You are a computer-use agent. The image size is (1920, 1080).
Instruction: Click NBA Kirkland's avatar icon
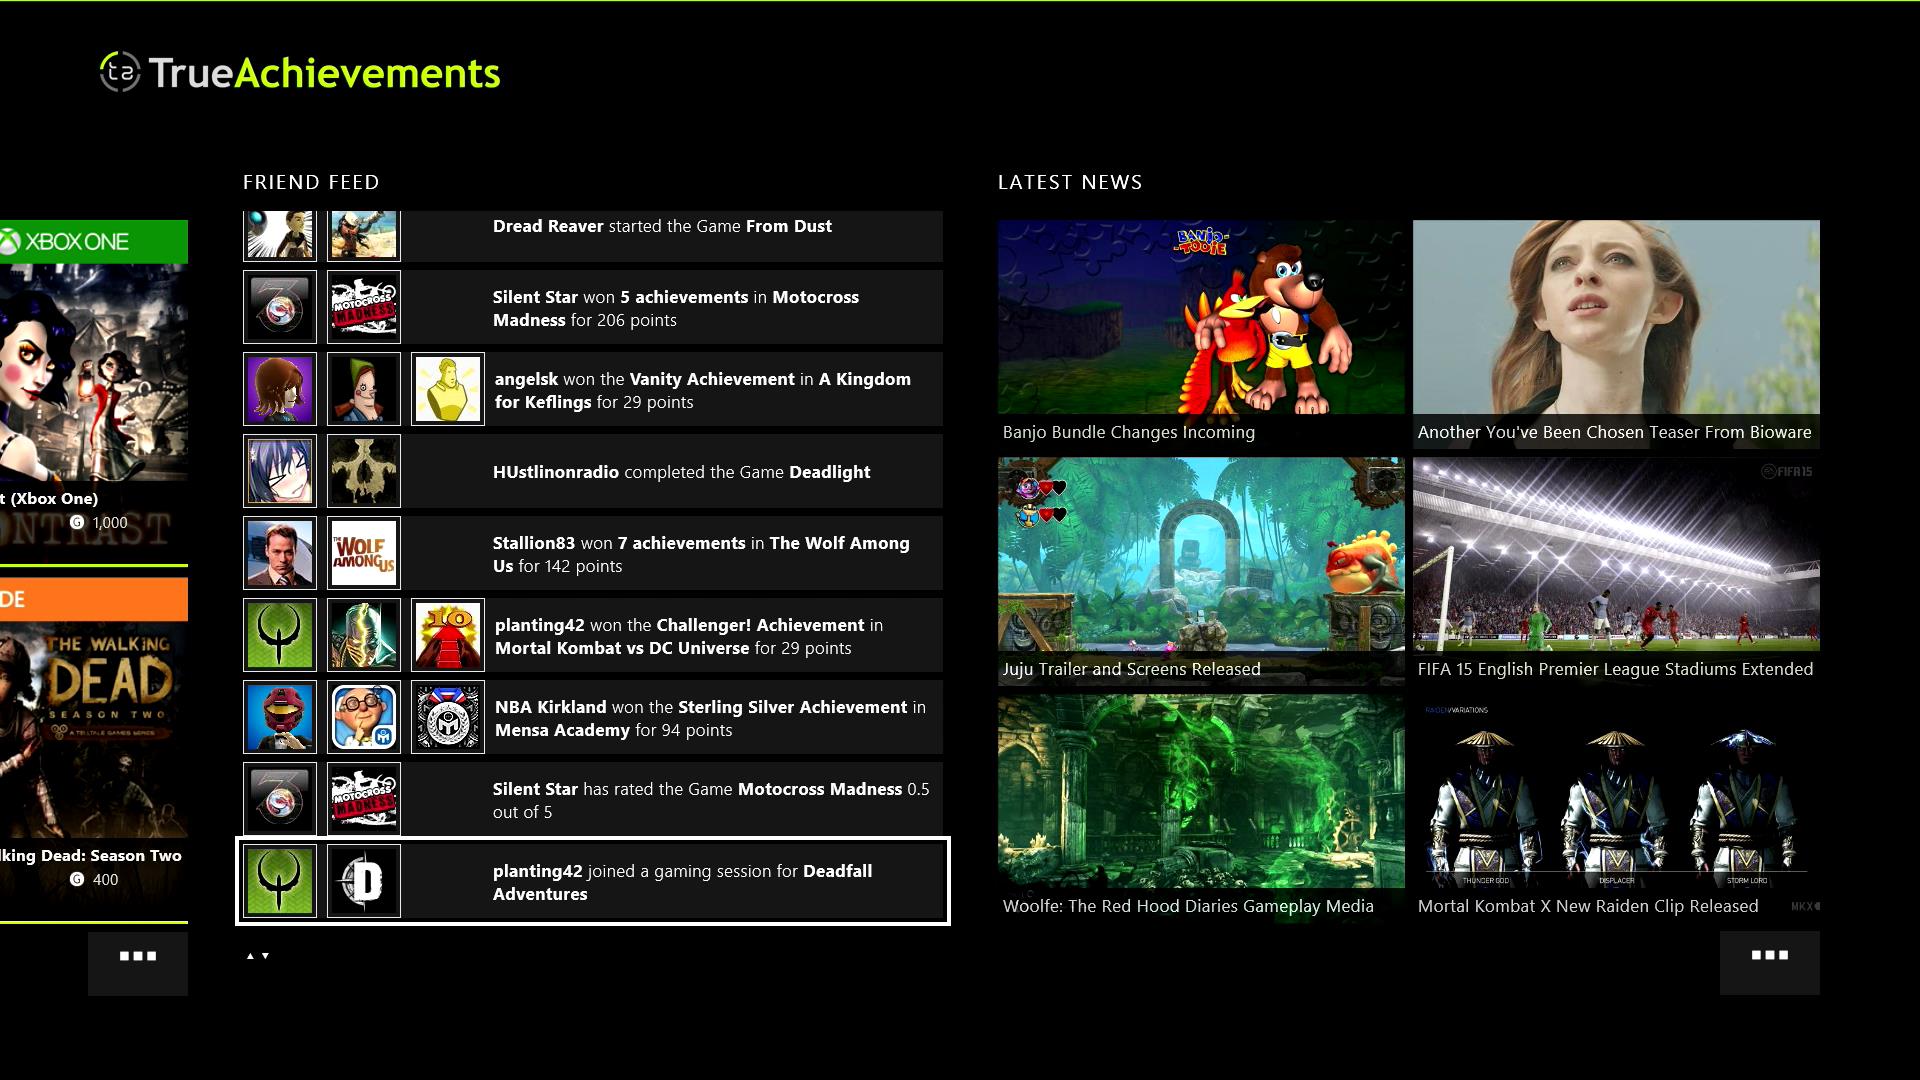[280, 717]
